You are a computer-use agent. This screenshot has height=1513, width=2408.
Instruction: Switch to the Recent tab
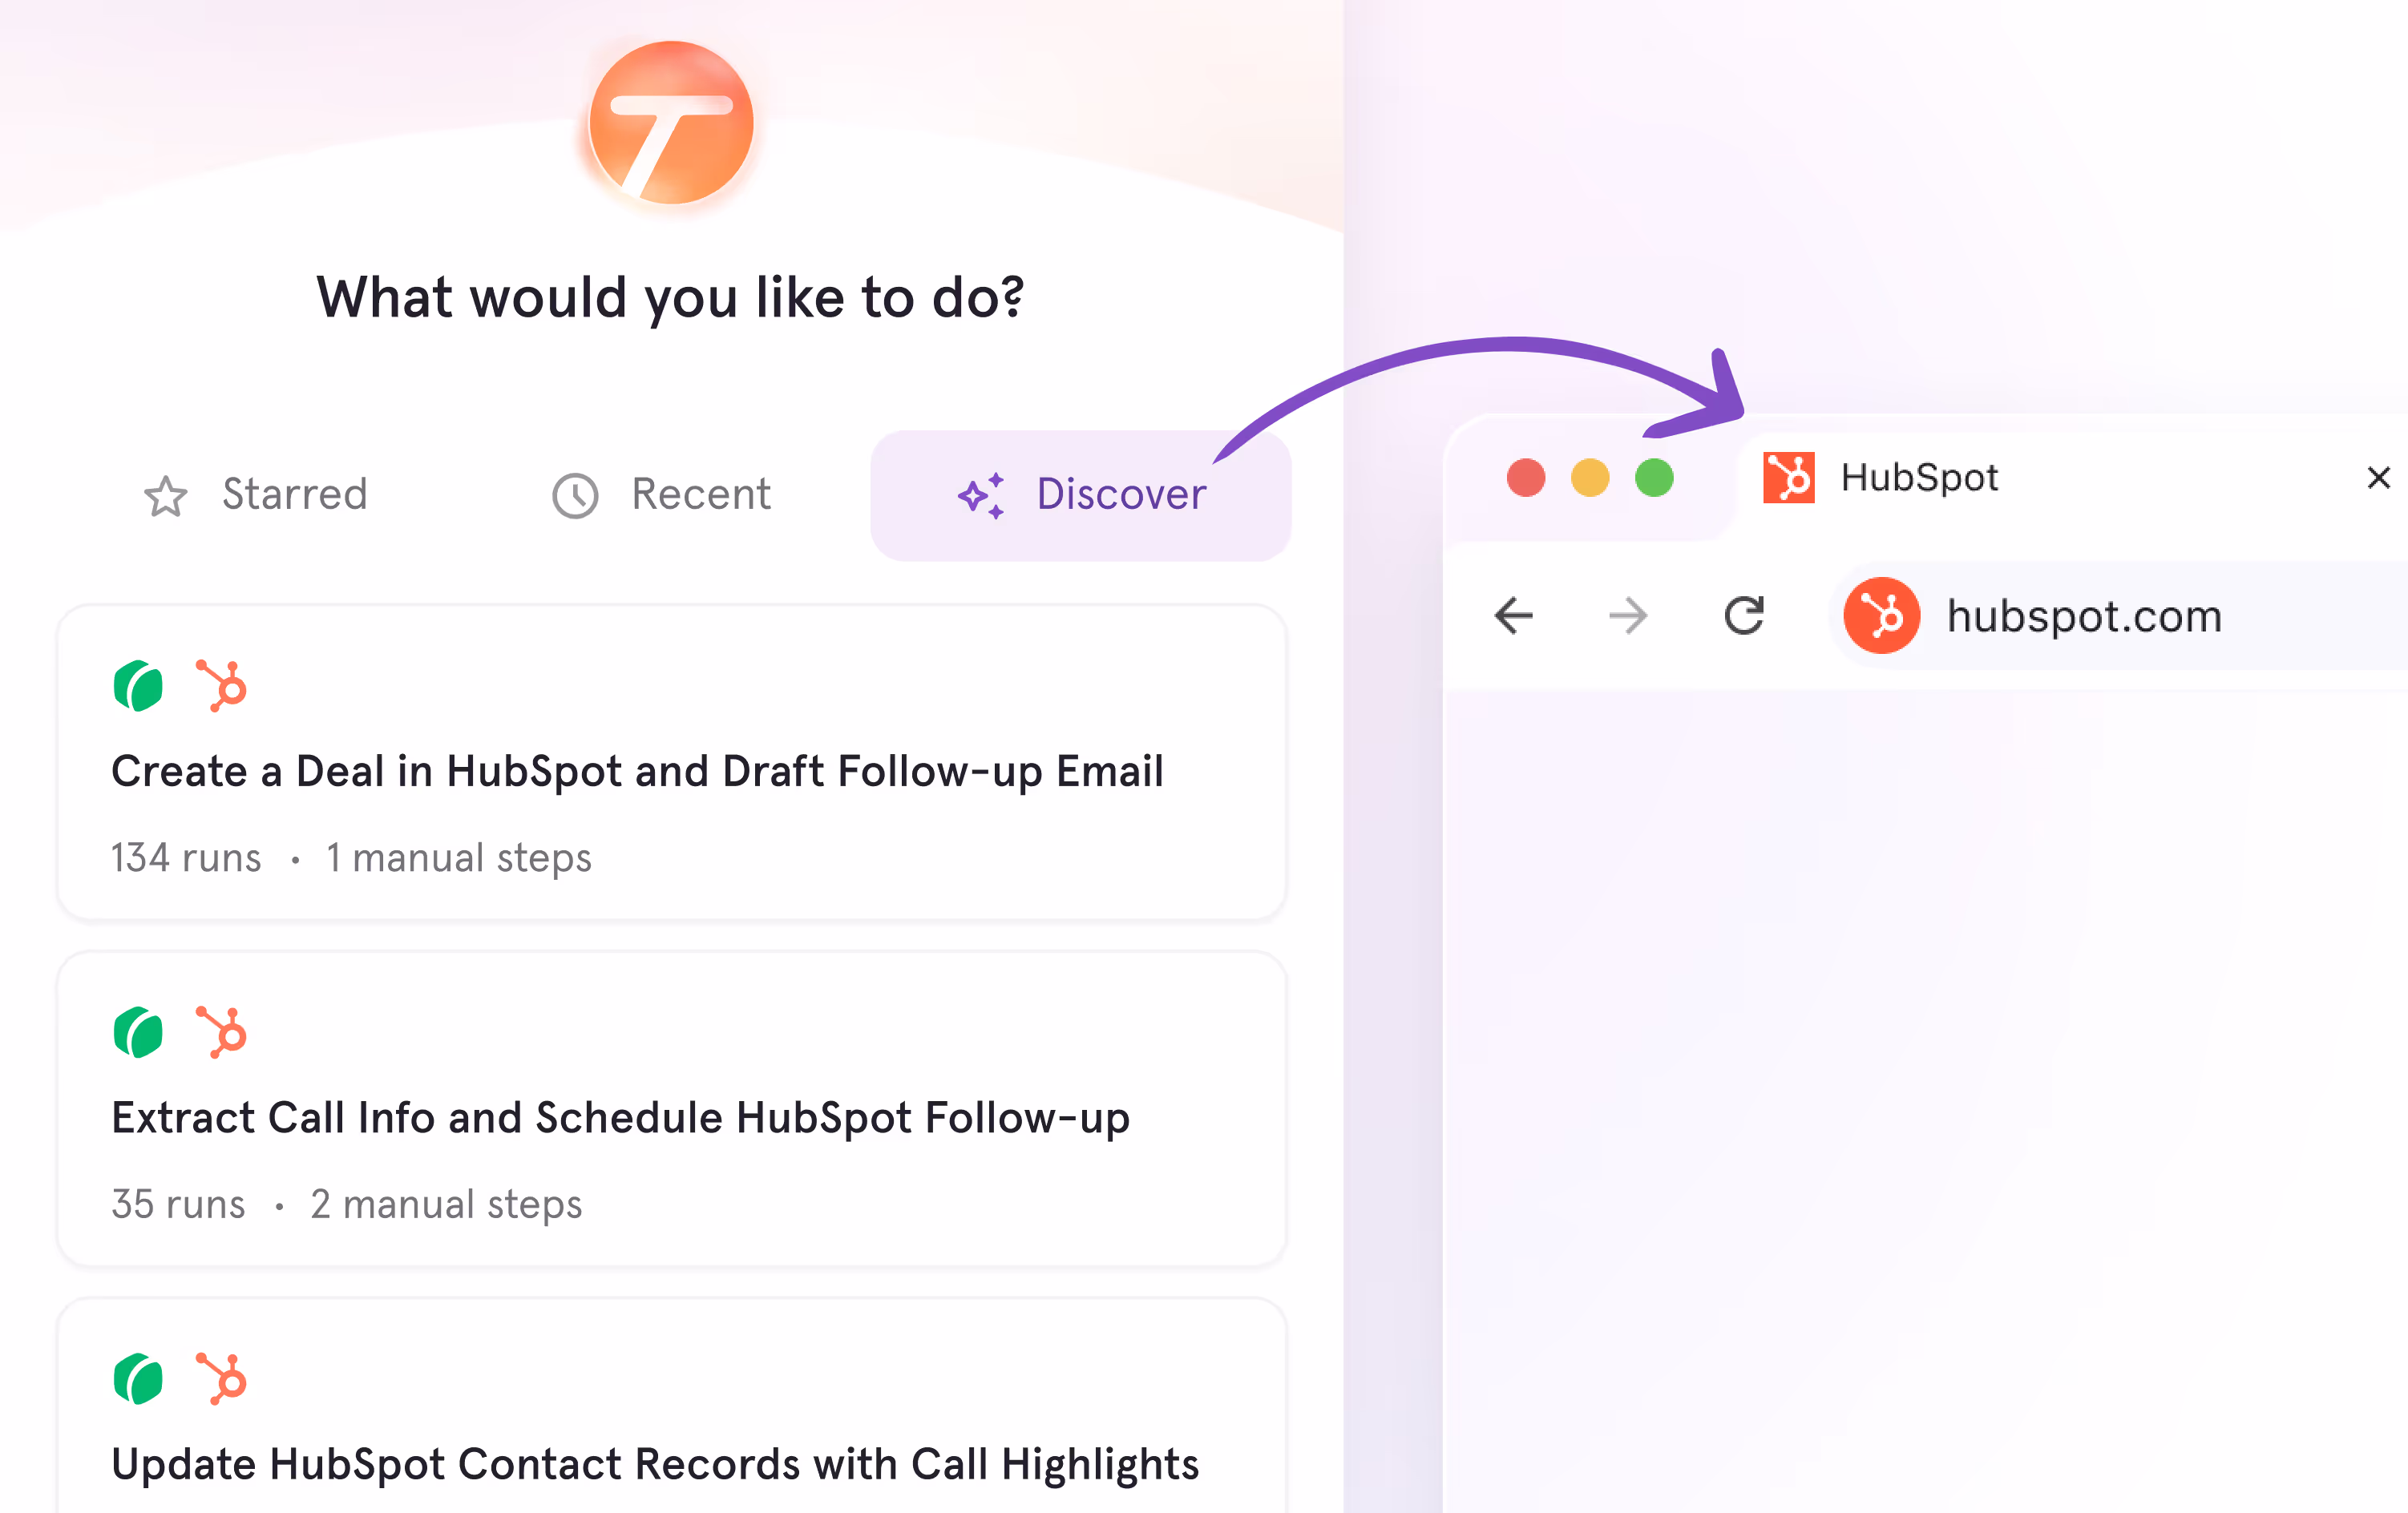pyautogui.click(x=661, y=495)
